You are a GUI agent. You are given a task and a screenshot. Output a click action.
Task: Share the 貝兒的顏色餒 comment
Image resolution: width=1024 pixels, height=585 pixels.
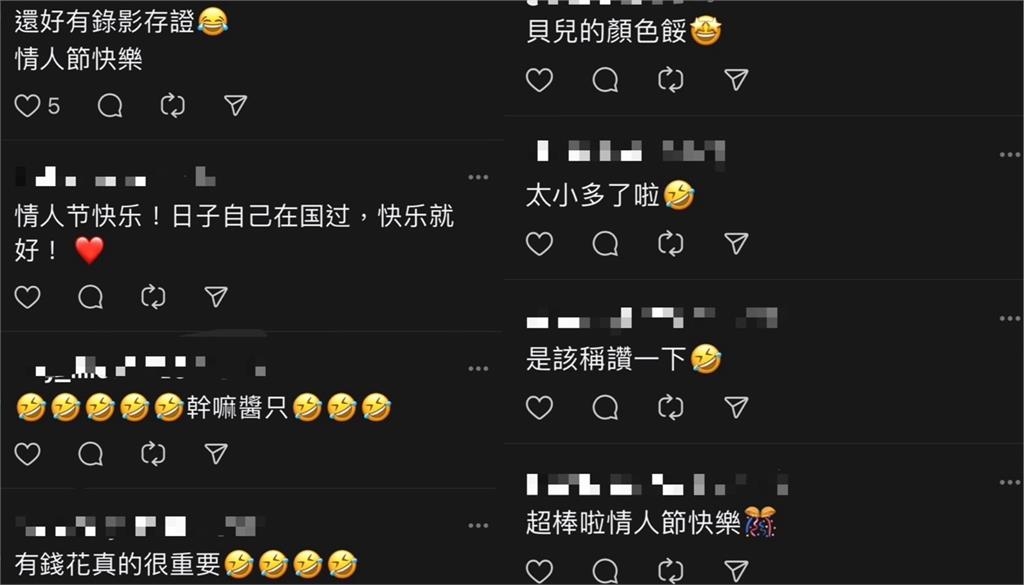[x=736, y=80]
